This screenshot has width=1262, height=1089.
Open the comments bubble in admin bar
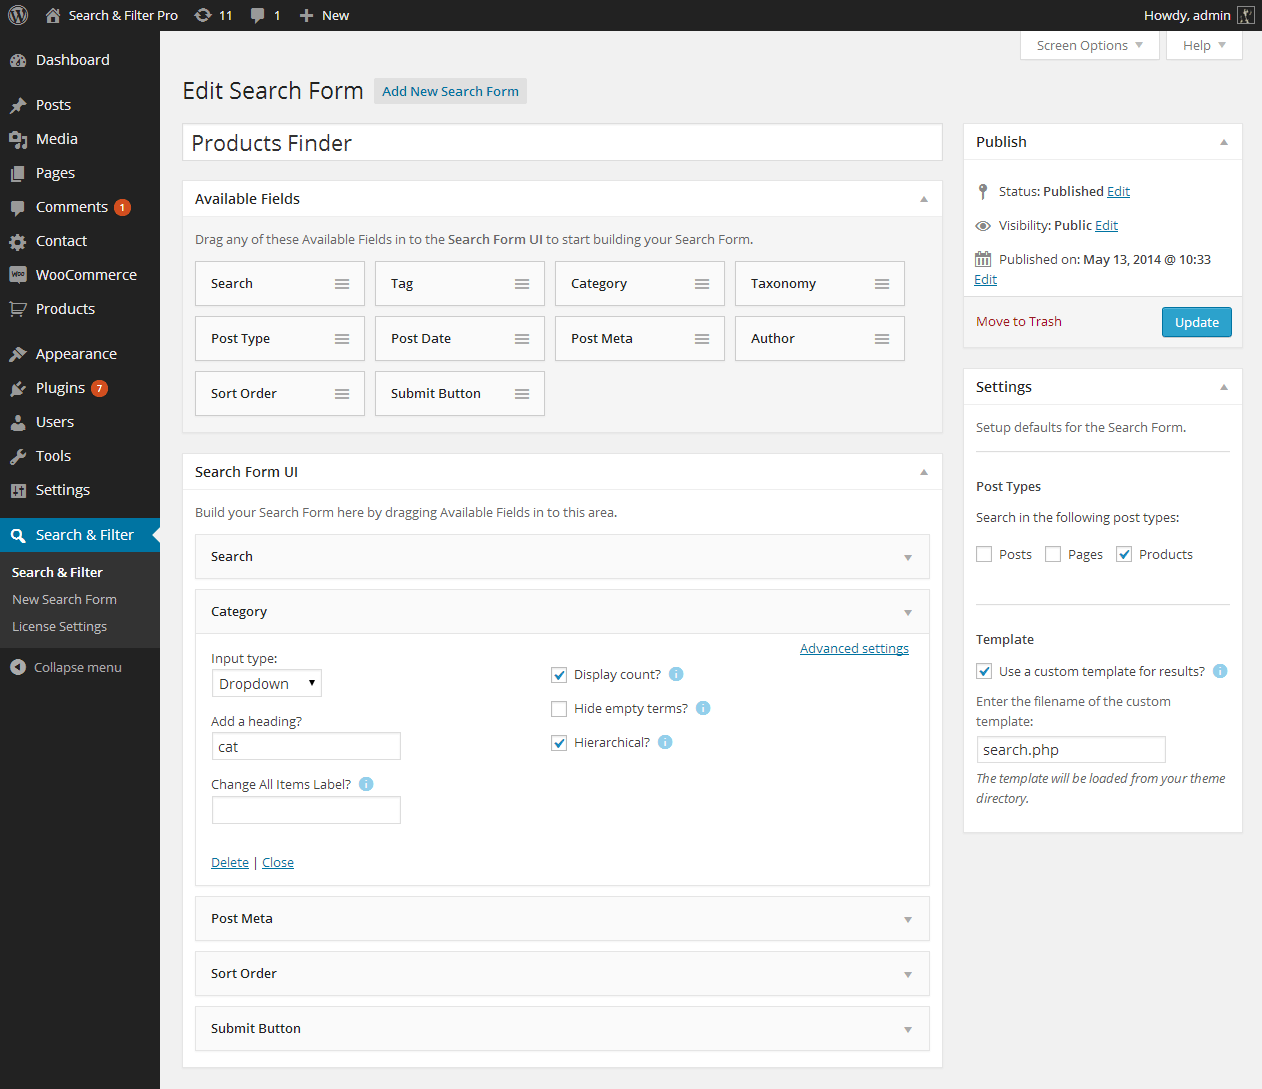tap(264, 15)
